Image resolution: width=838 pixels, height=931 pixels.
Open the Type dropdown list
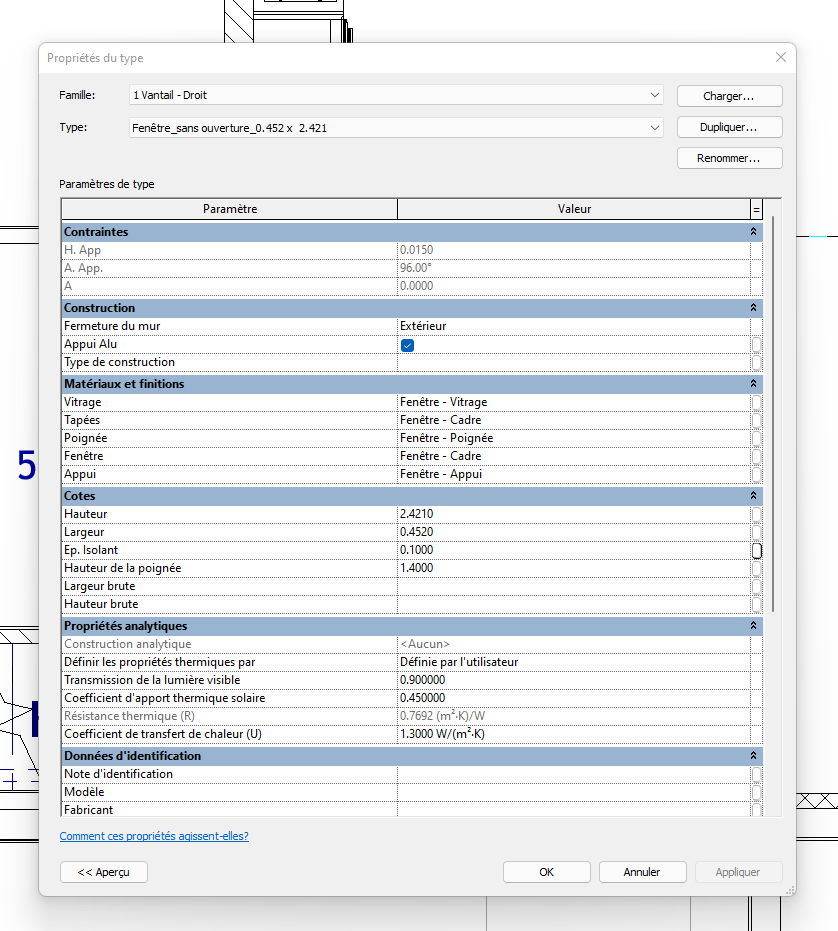[654, 127]
